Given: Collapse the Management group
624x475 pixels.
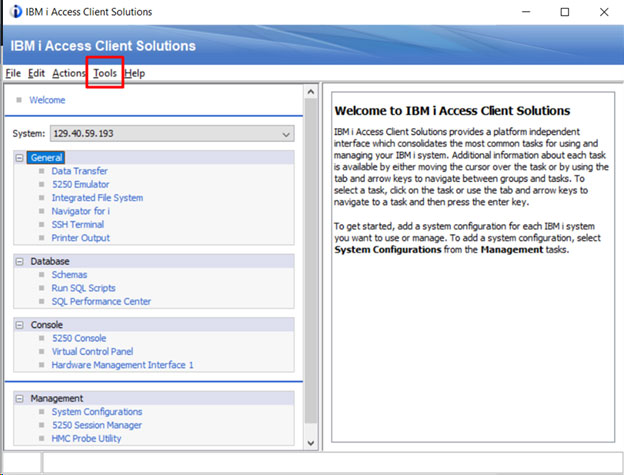Looking at the screenshot, I should [x=19, y=399].
